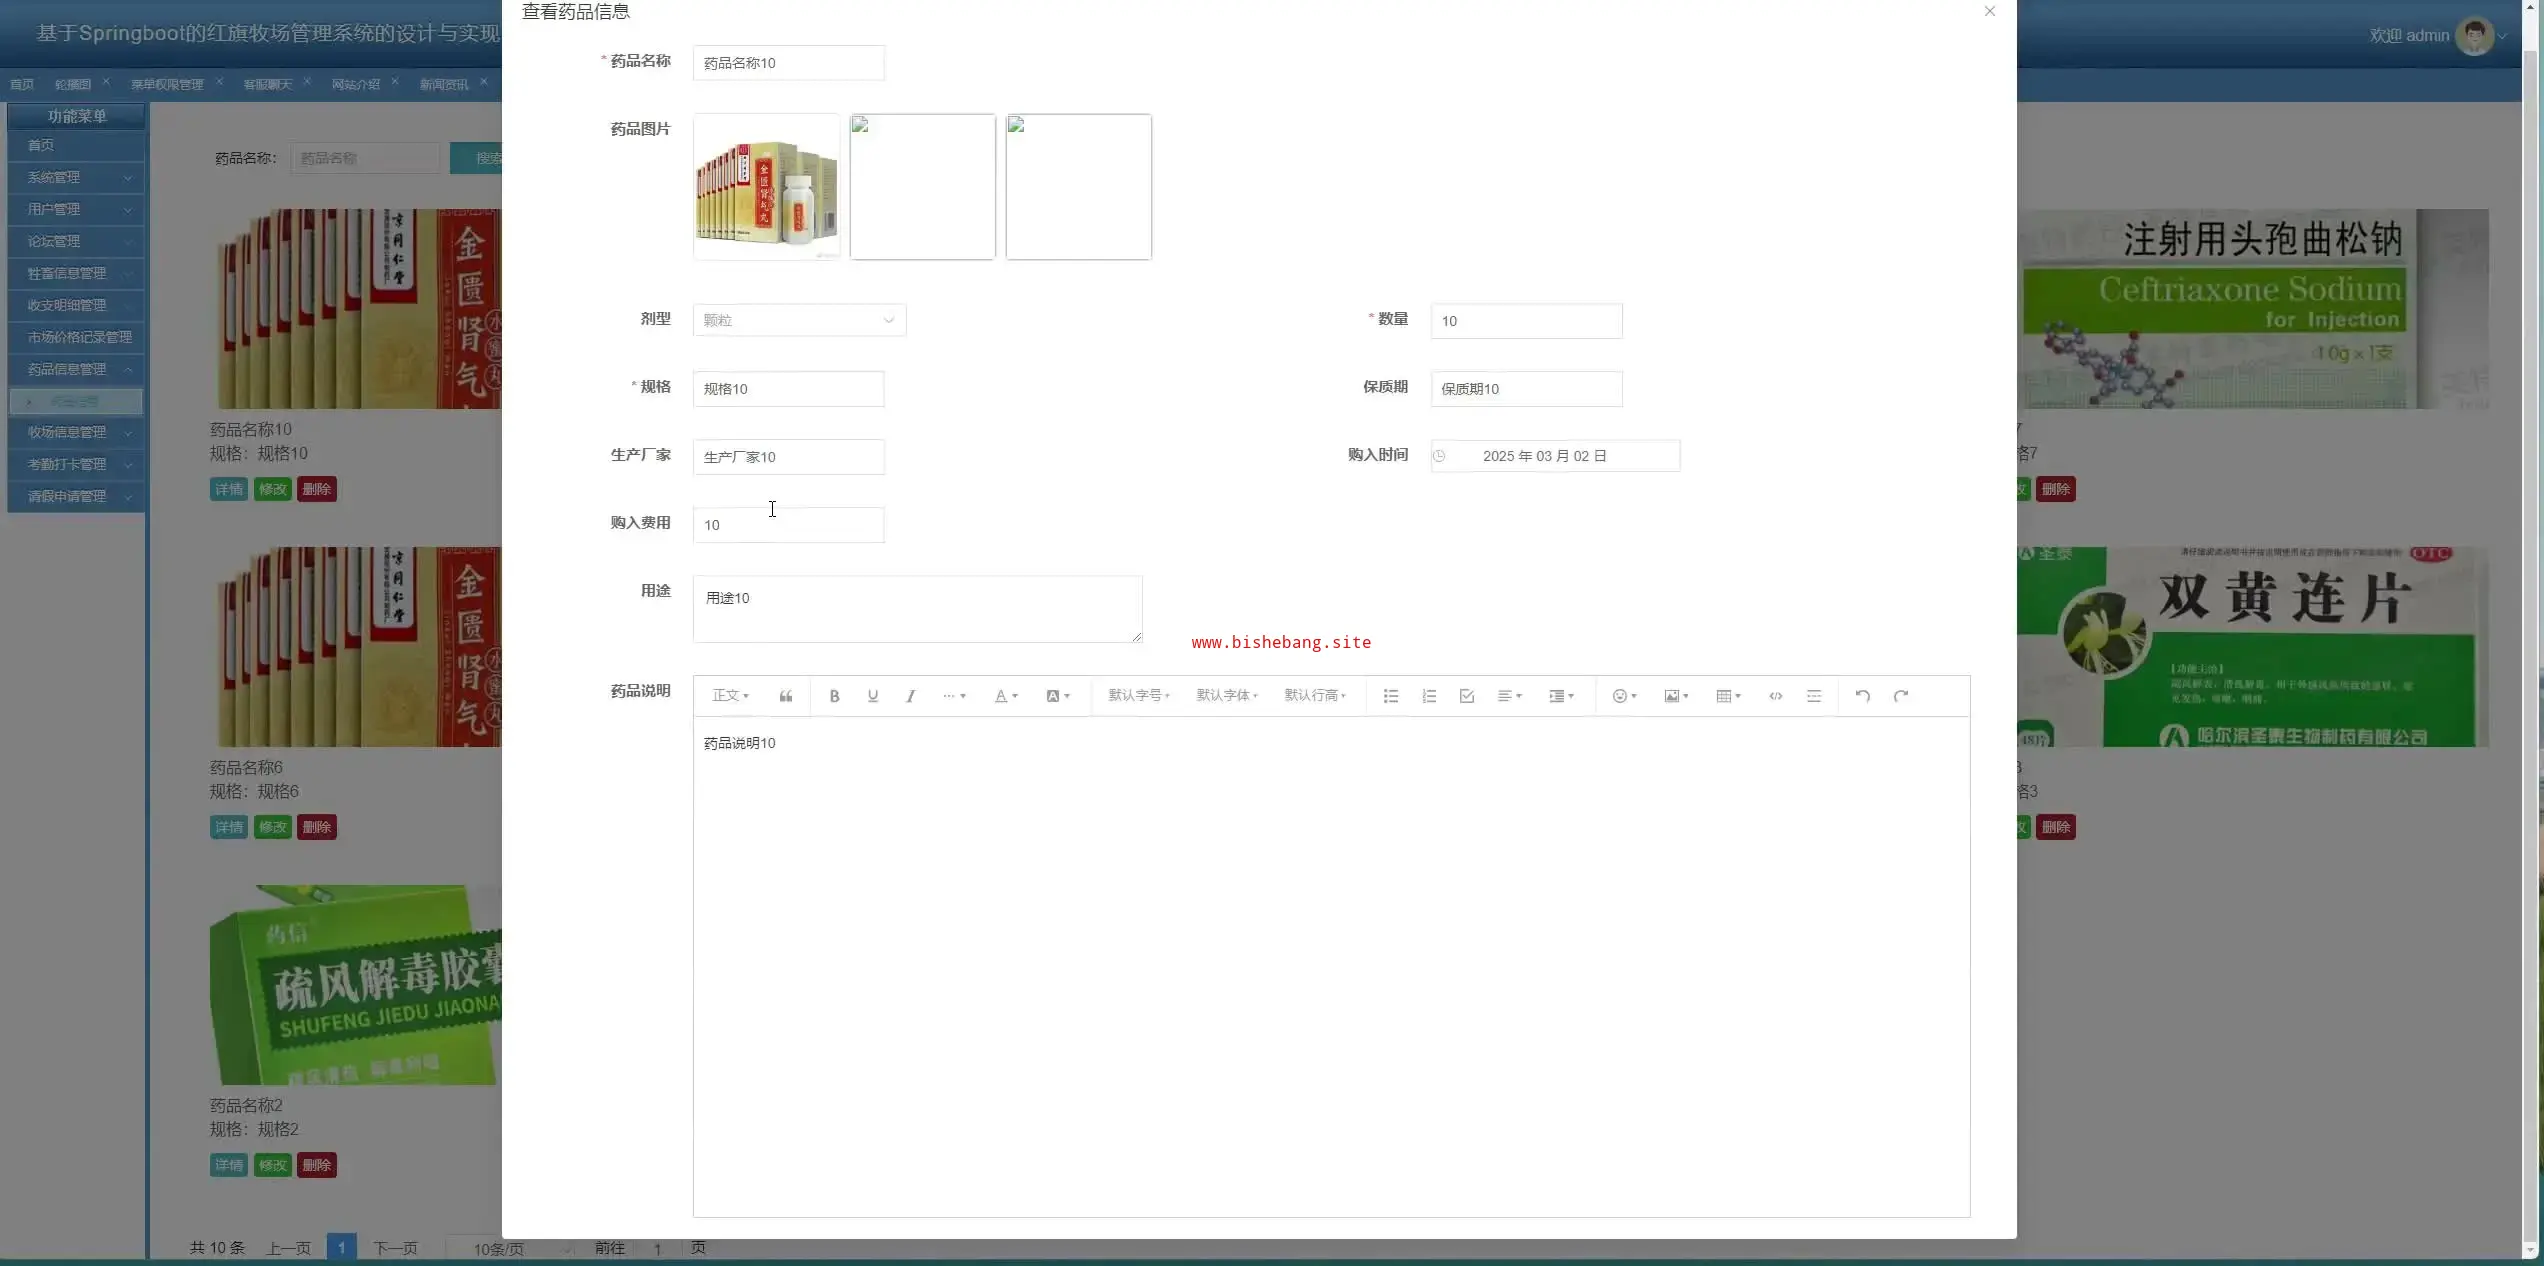Click 详情 button under 药品名称6
The width and height of the screenshot is (2544, 1266).
228,827
